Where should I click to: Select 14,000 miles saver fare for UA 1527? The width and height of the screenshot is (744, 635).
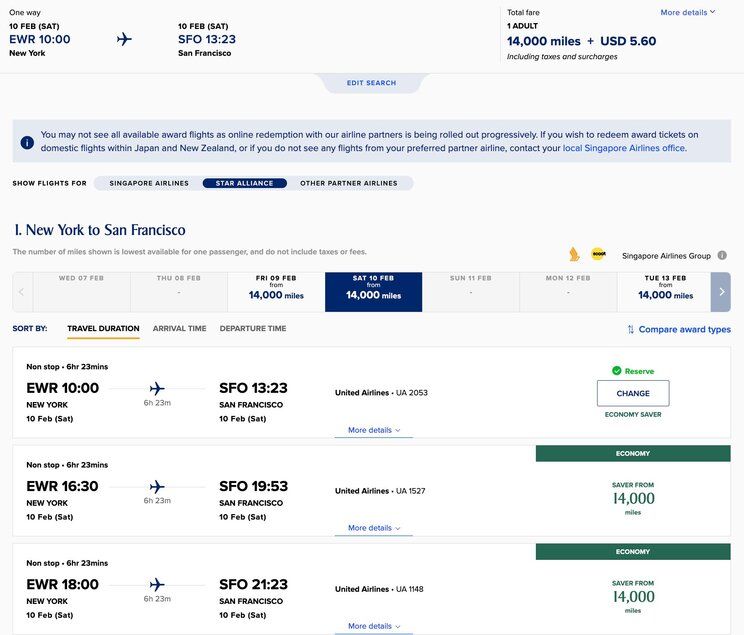pos(633,498)
